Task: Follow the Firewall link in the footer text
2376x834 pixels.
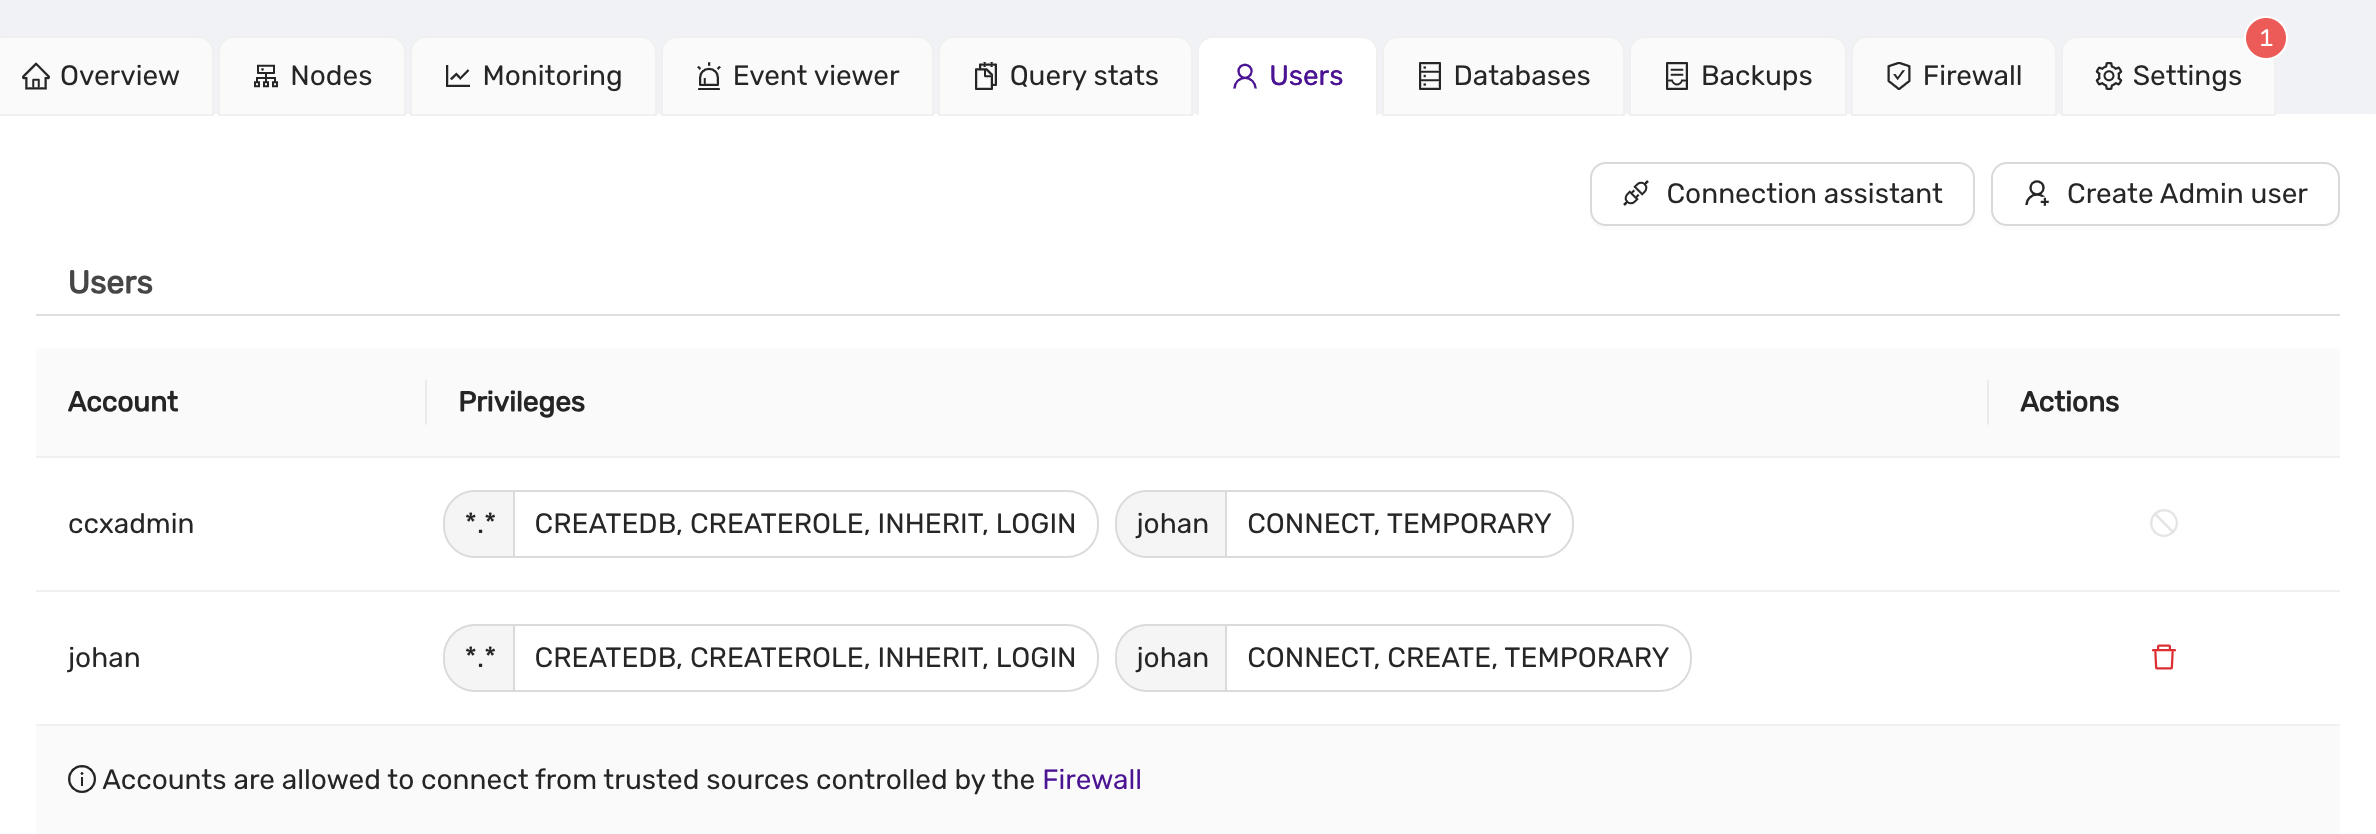Action: coord(1092,779)
